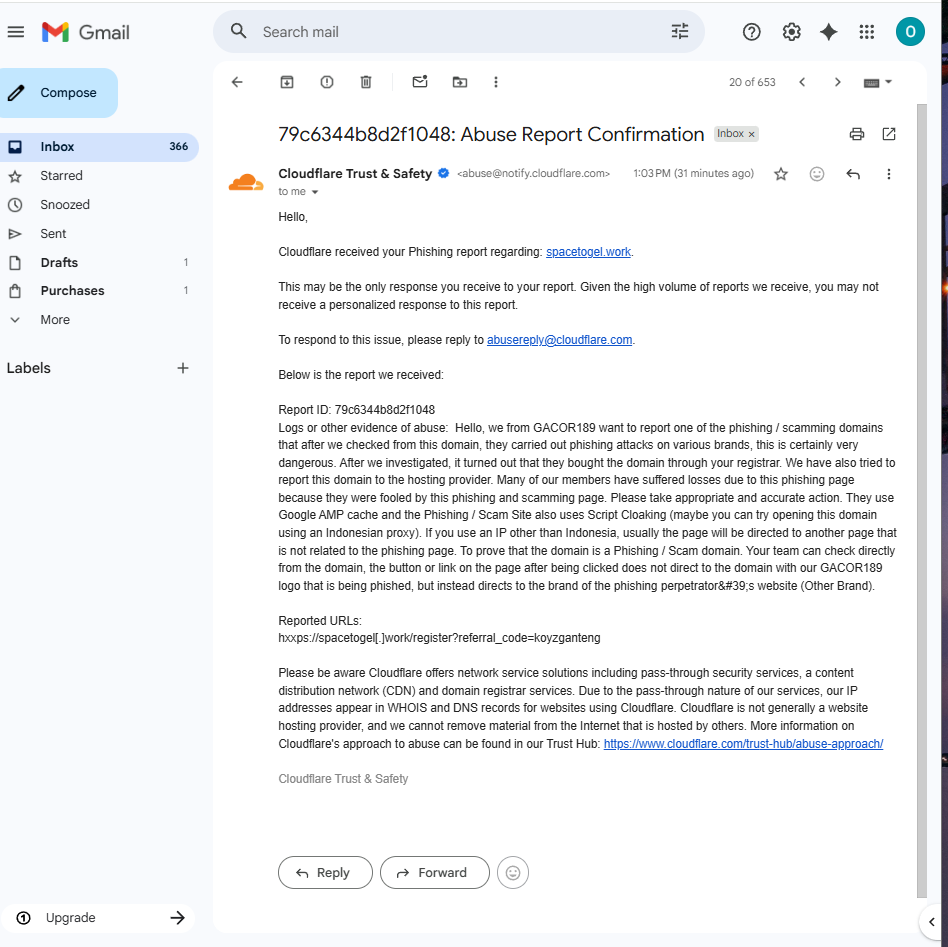Open Starred folder
Viewport: 948px width, 947px height.
click(99, 176)
